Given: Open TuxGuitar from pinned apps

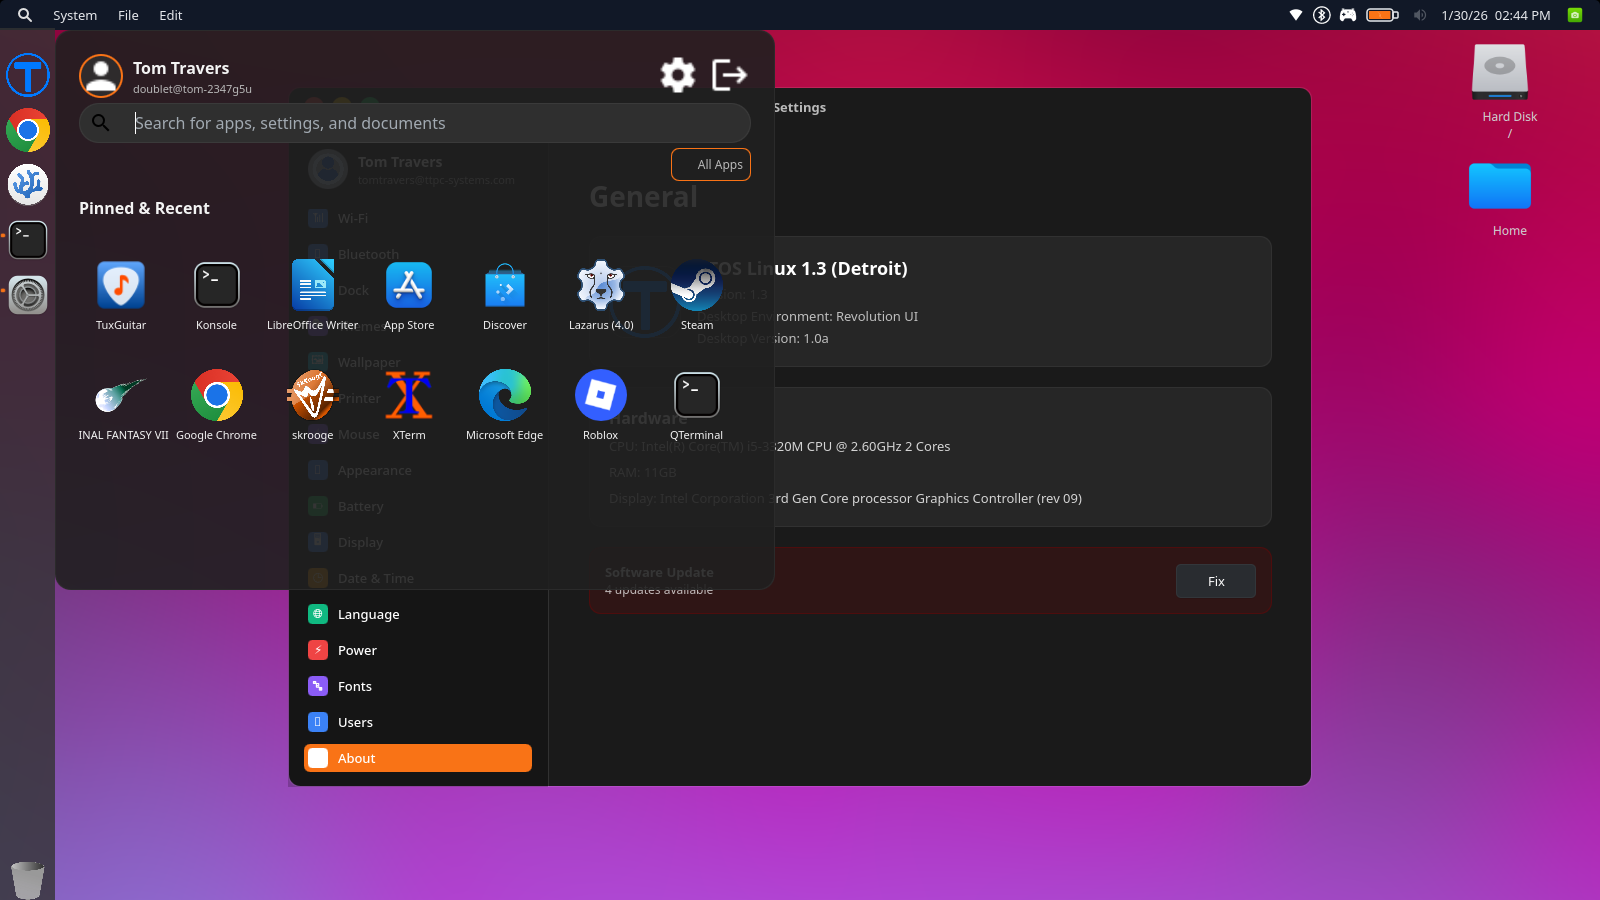Looking at the screenshot, I should click(121, 286).
